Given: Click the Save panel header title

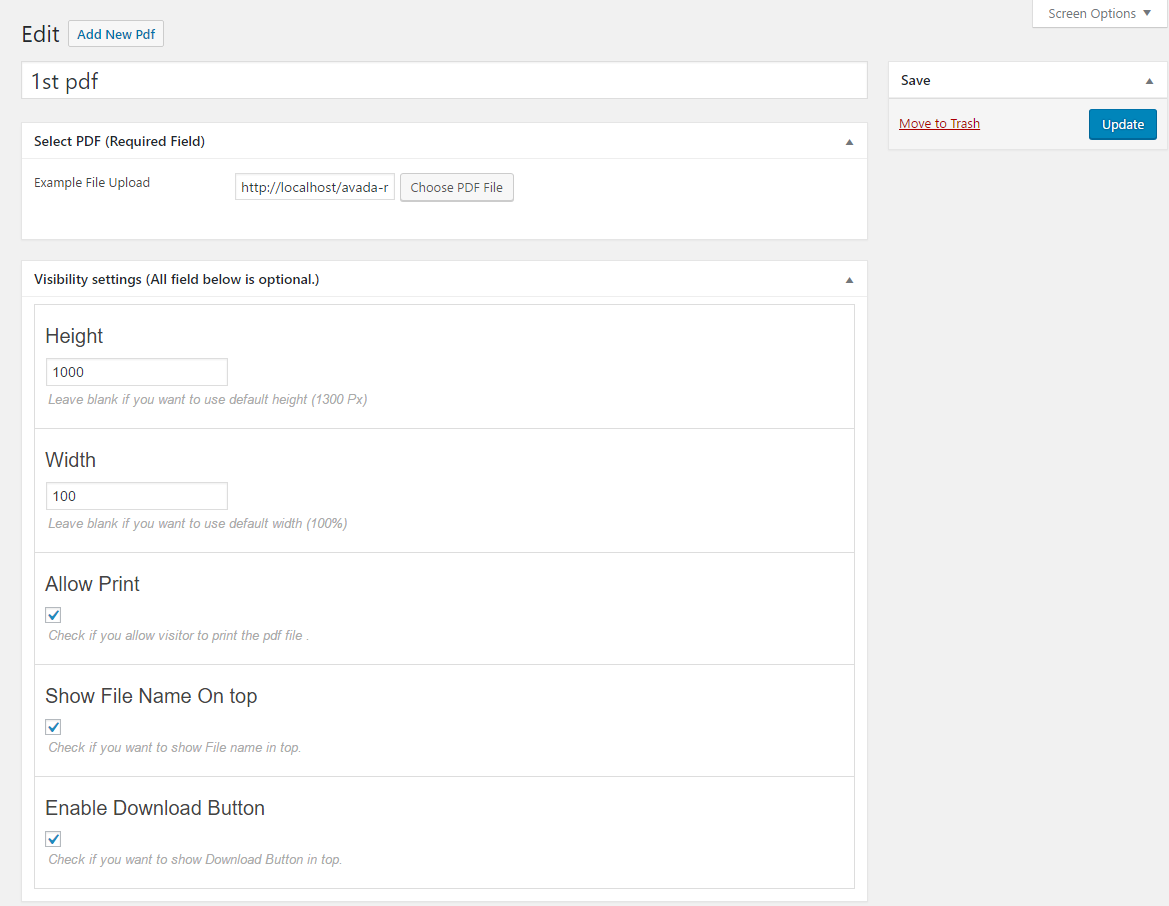Looking at the screenshot, I should pos(916,80).
